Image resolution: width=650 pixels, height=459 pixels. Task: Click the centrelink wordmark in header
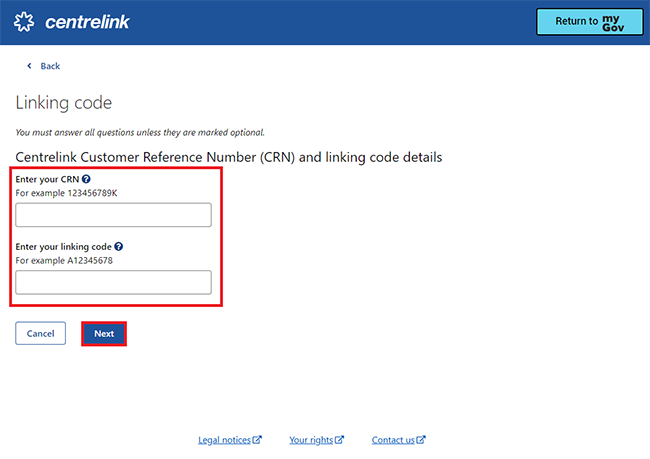click(x=87, y=22)
